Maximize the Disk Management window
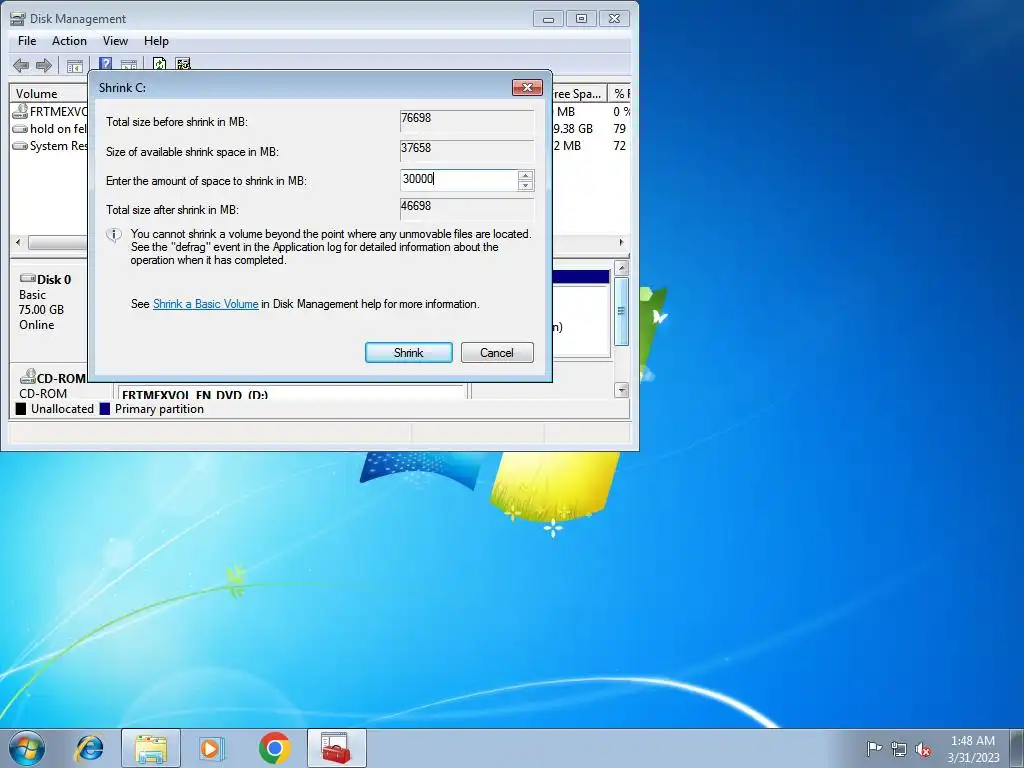1024x768 pixels. point(581,19)
